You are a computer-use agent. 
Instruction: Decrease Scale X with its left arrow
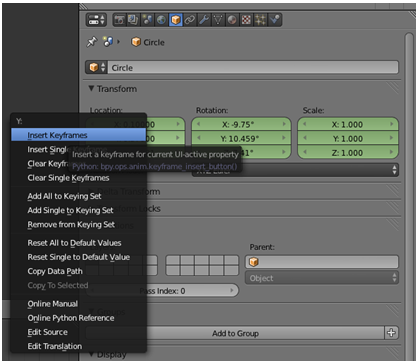click(305, 124)
